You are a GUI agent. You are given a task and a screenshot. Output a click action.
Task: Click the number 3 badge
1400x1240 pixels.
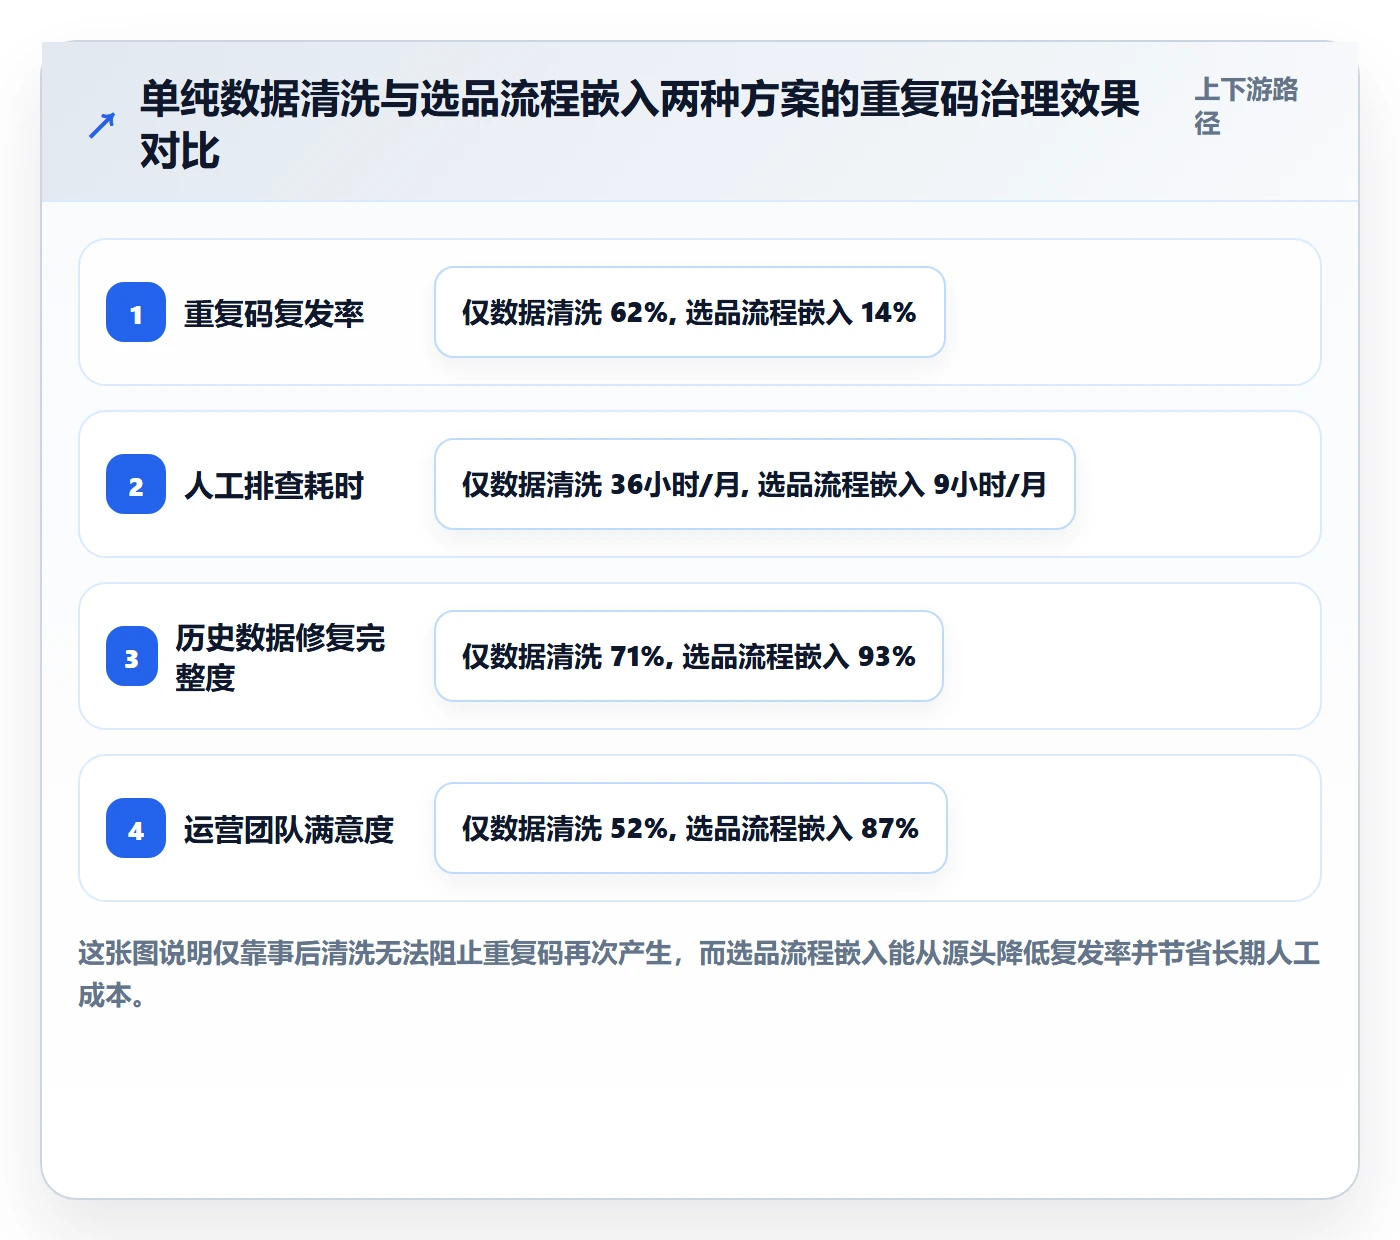pos(132,656)
